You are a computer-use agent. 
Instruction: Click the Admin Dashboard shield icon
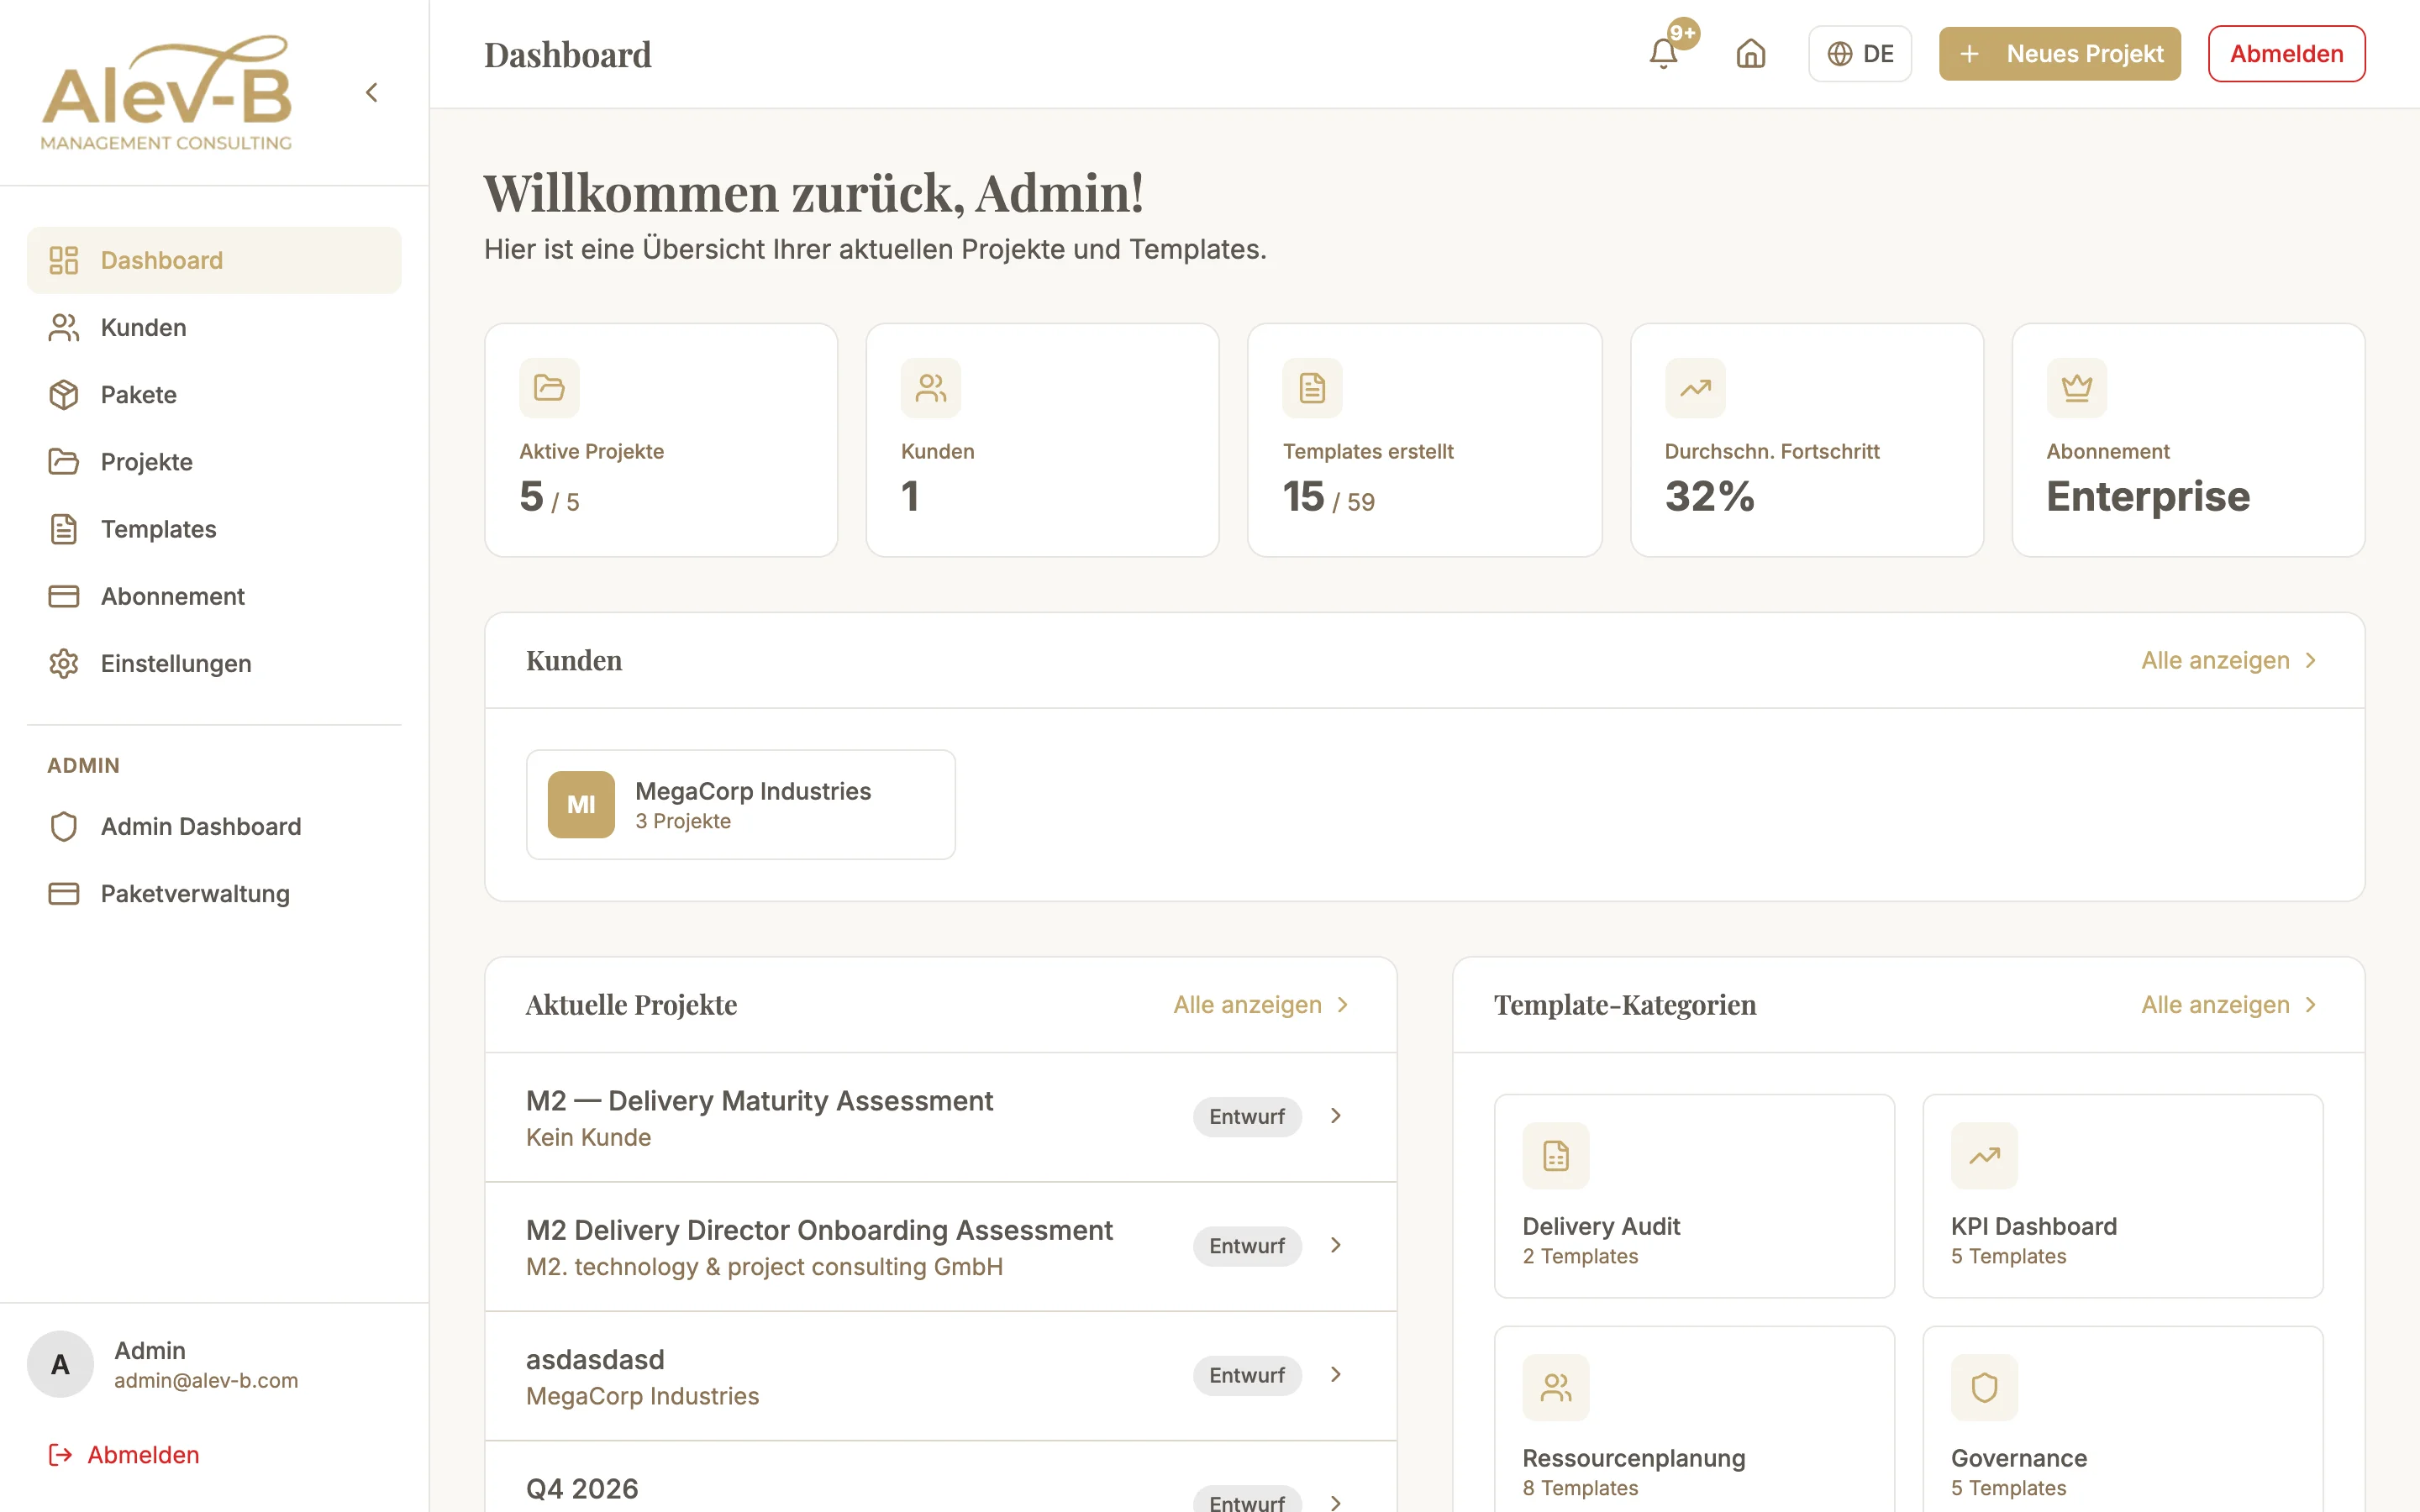(x=64, y=826)
